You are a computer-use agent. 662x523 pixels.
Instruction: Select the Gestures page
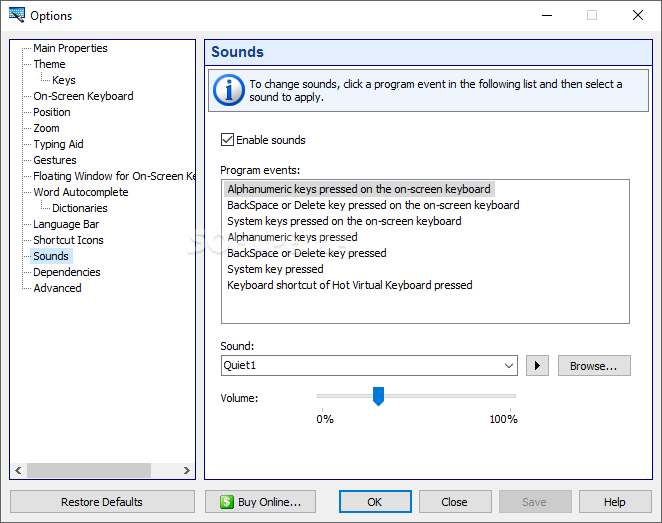point(55,160)
